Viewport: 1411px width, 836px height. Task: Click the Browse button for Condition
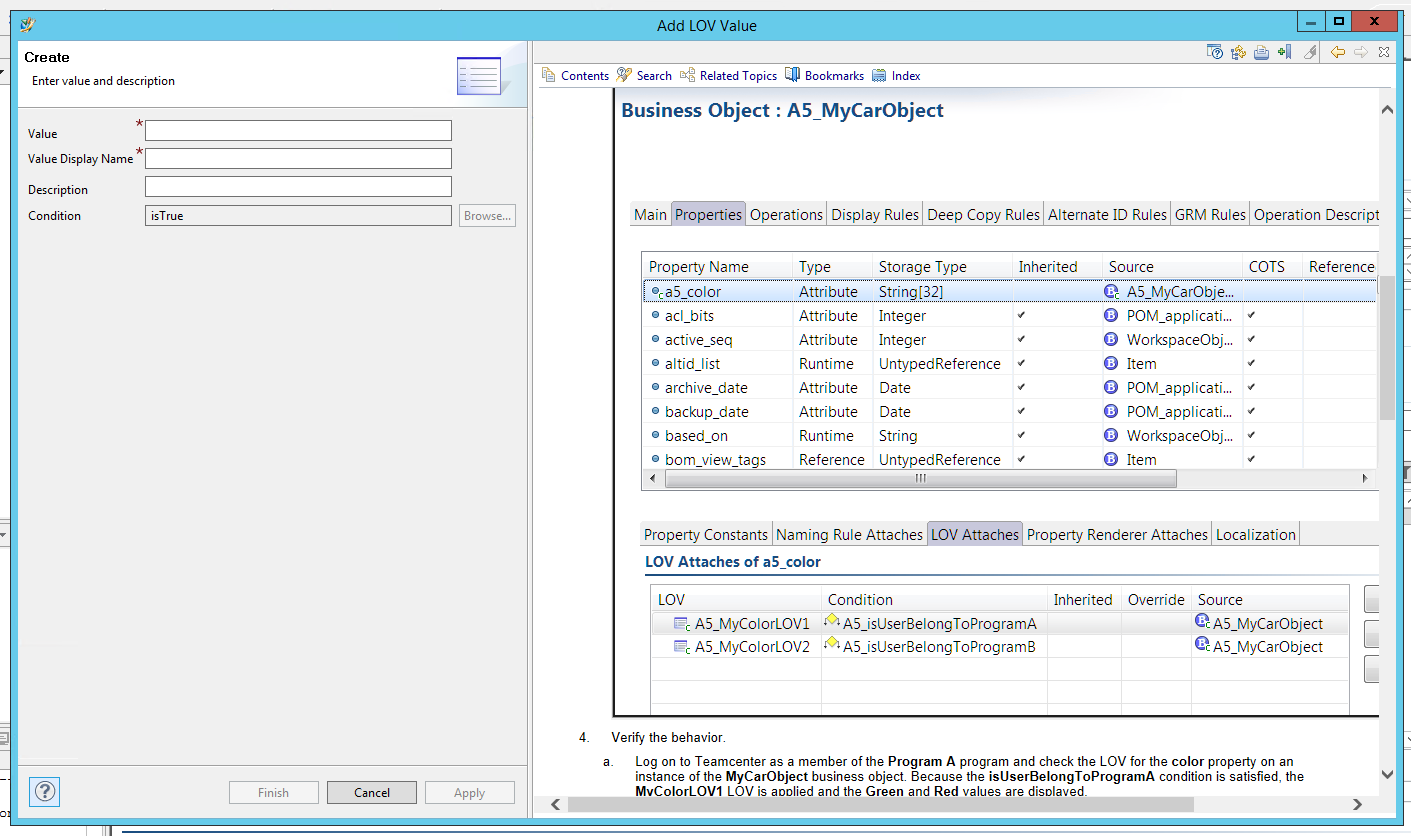point(487,215)
